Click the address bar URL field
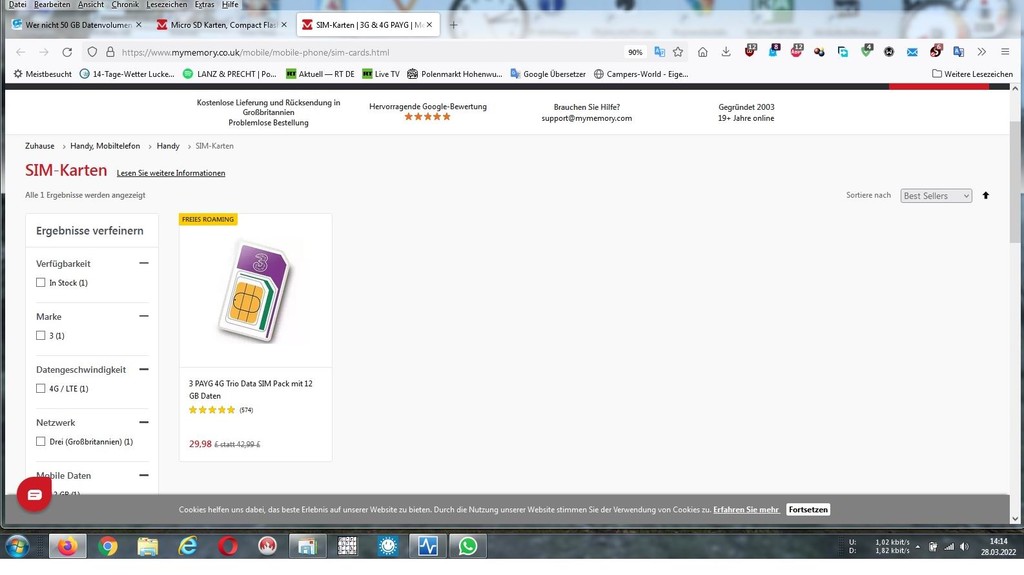Screen dimensions: 1024x575 (369, 52)
